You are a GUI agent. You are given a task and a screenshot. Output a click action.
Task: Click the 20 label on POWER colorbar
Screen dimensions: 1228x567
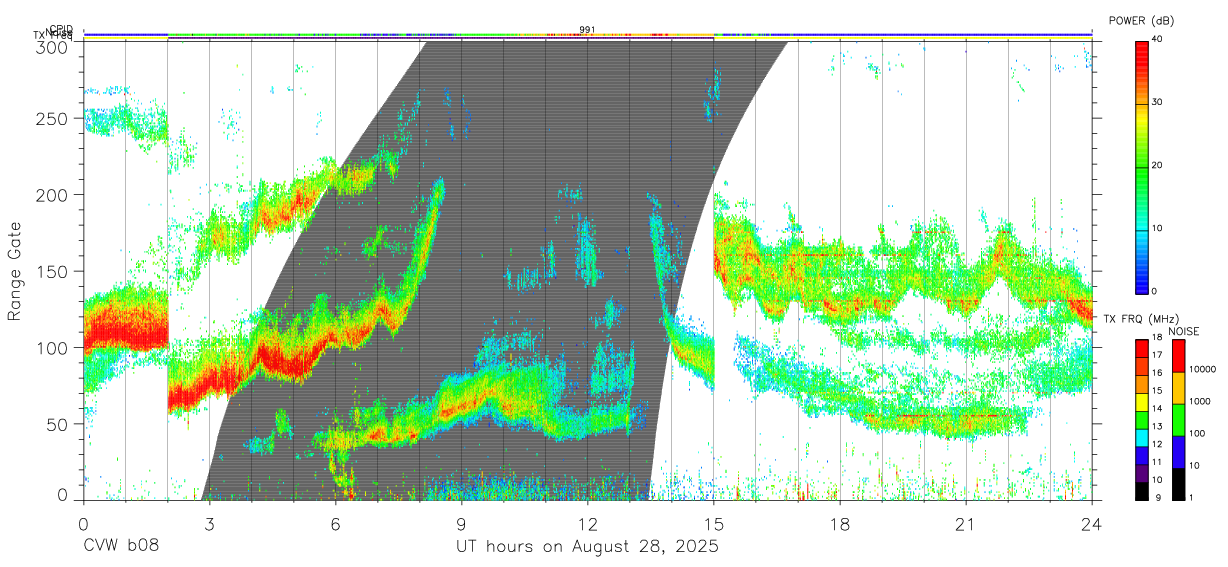point(1159,165)
